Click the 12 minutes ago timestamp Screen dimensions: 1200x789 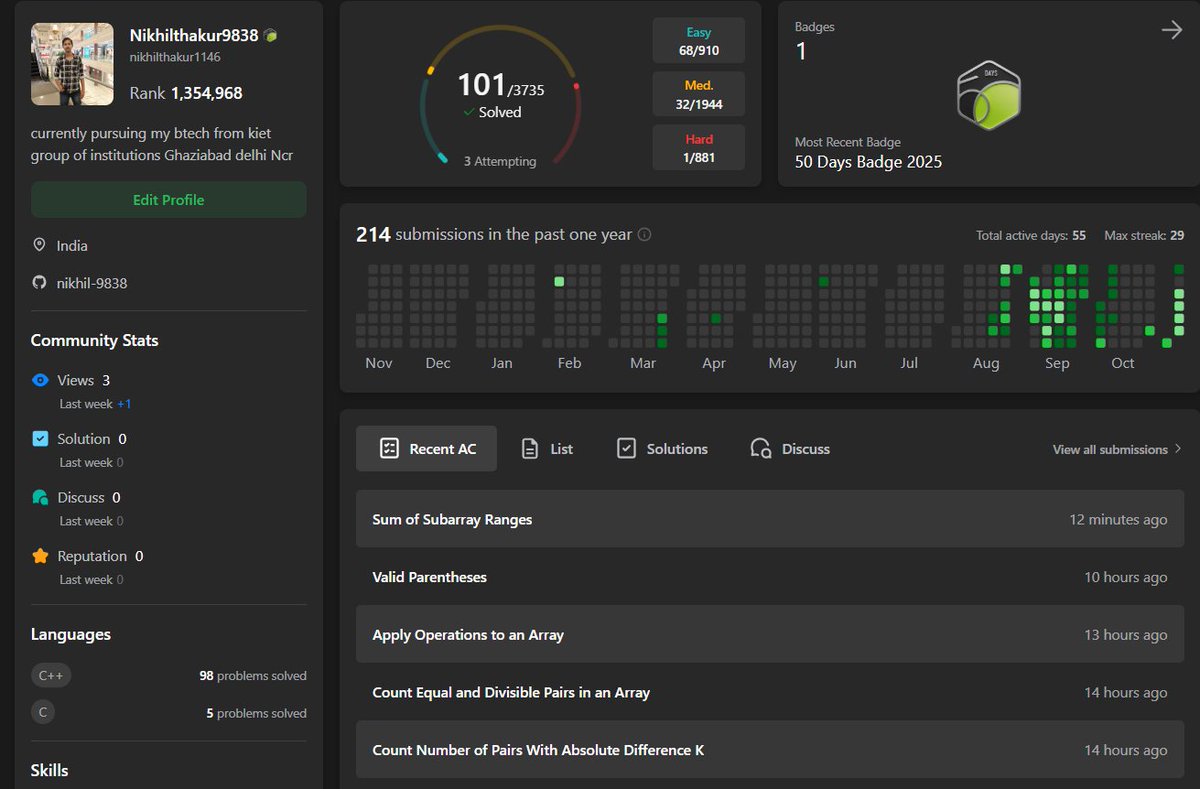pos(1118,519)
